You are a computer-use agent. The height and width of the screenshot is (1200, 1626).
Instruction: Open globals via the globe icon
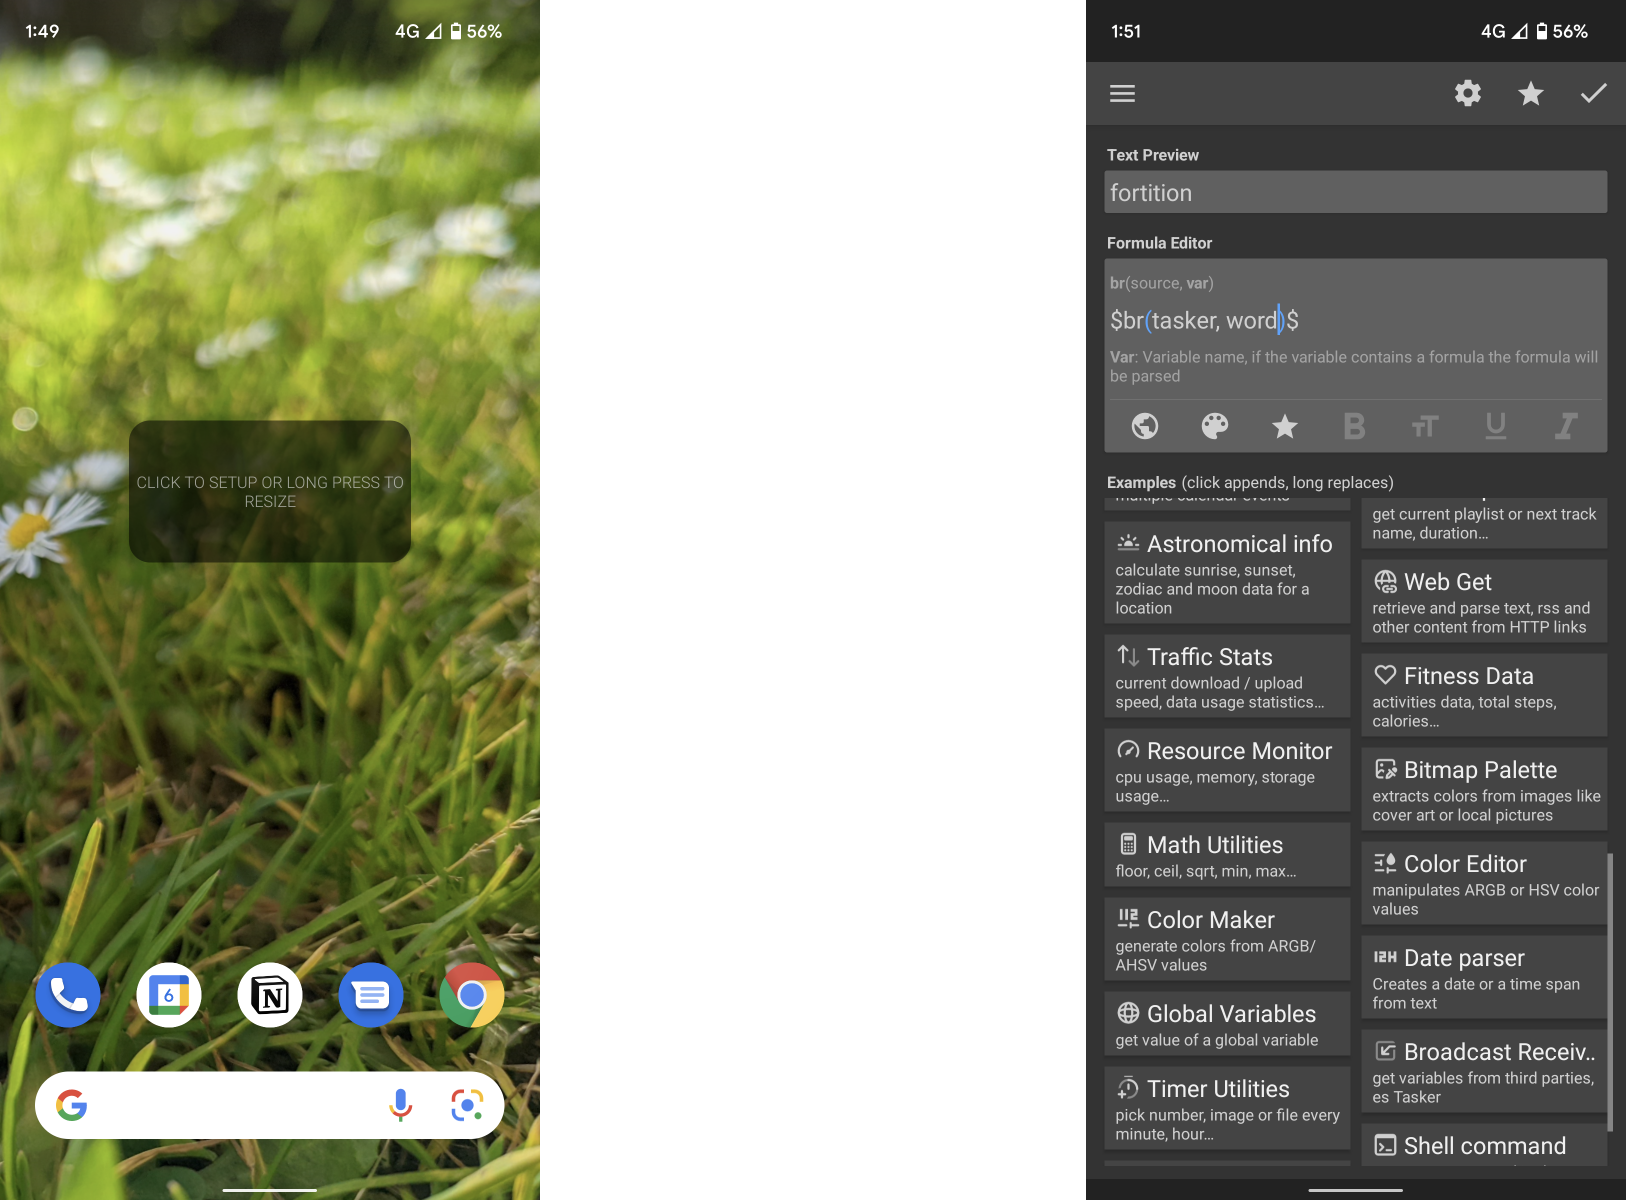click(1145, 426)
